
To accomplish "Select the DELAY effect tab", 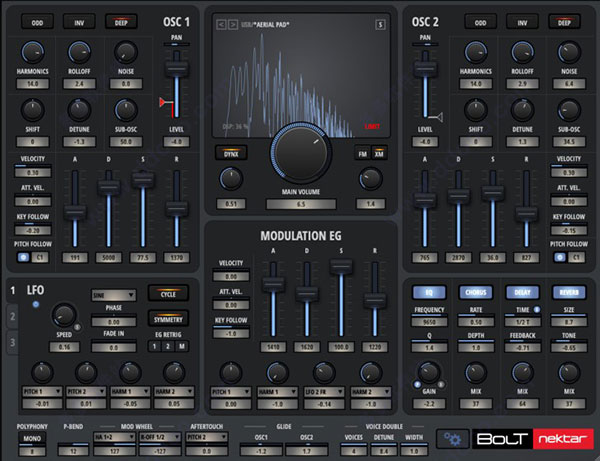I will pos(522,293).
